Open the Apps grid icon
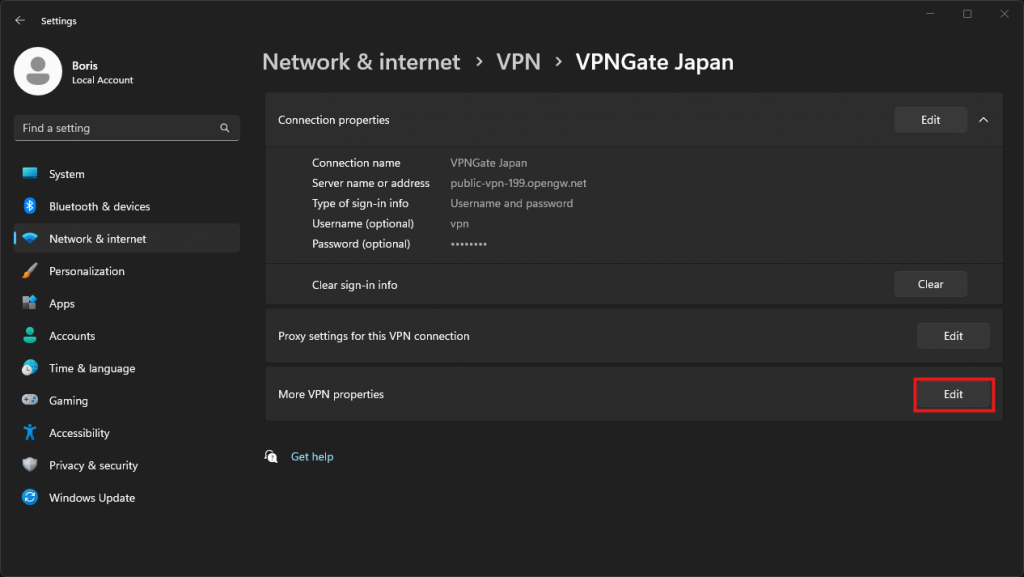This screenshot has height=577, width=1024. click(x=30, y=303)
